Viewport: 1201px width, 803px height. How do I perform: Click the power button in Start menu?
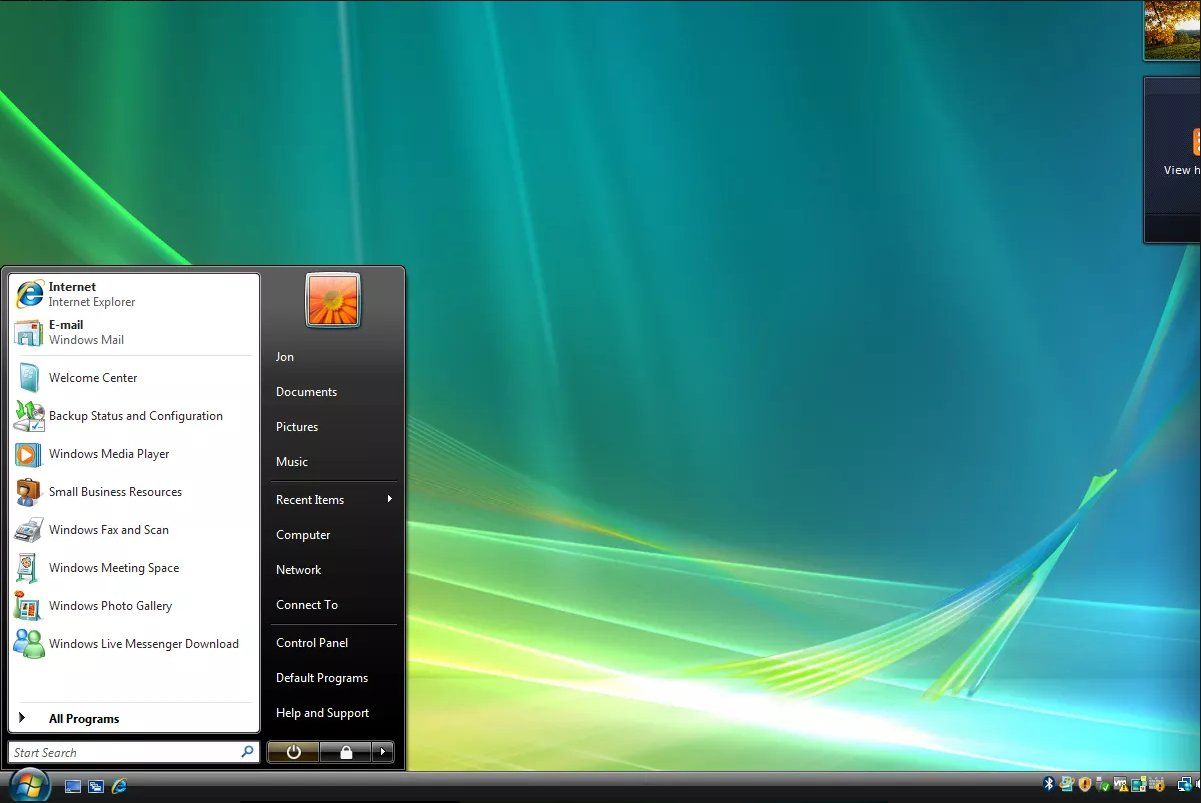pos(293,753)
